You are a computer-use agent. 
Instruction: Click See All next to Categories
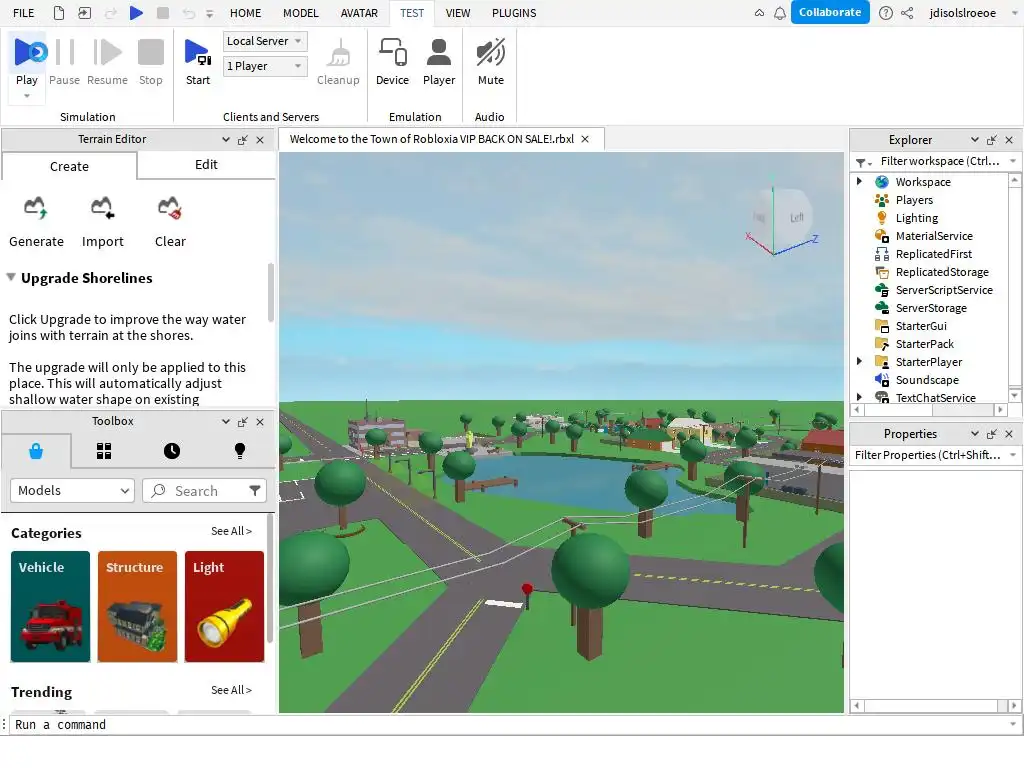pos(231,531)
